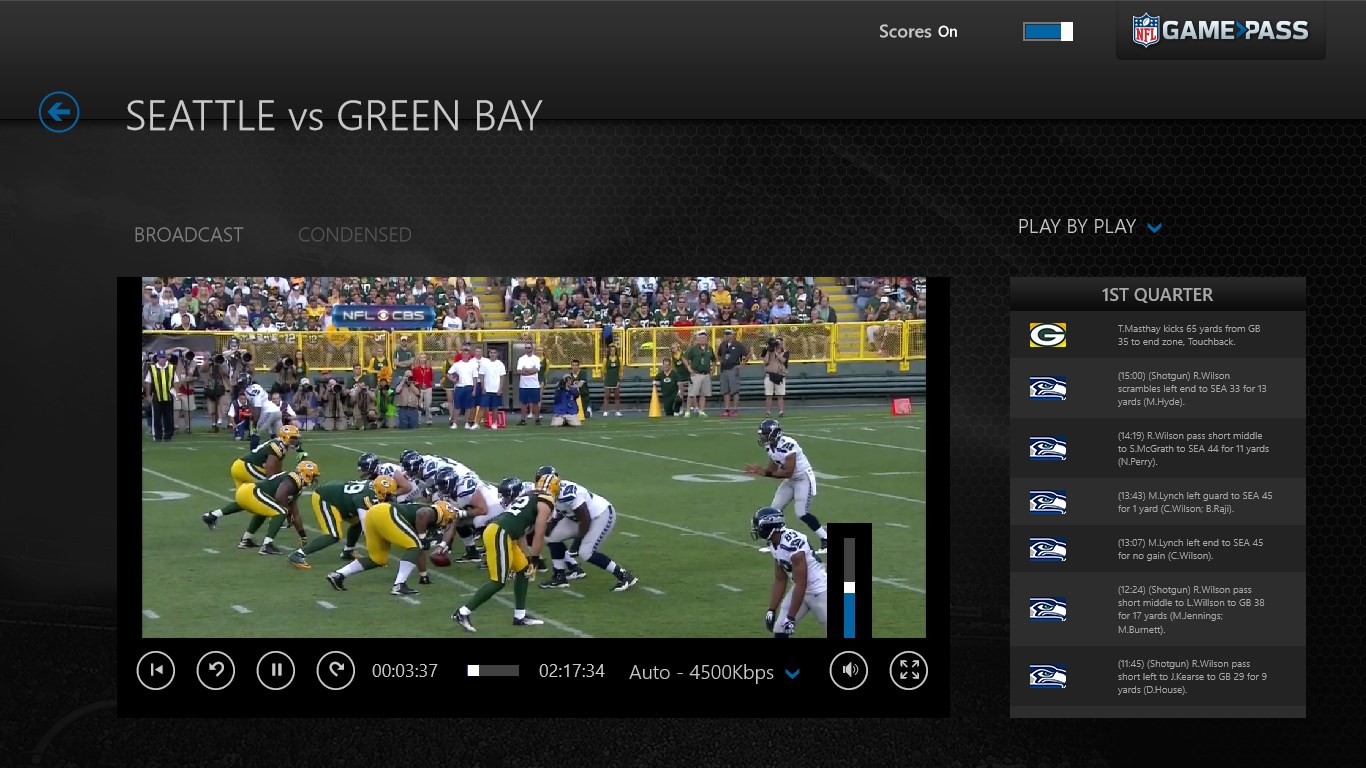
Task: Mute audio with the speaker icon
Action: [849, 671]
